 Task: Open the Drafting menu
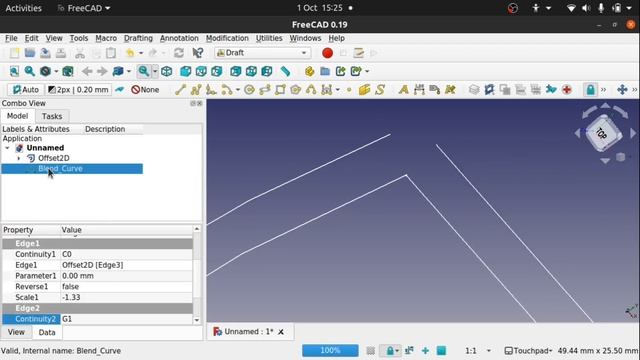(138, 38)
